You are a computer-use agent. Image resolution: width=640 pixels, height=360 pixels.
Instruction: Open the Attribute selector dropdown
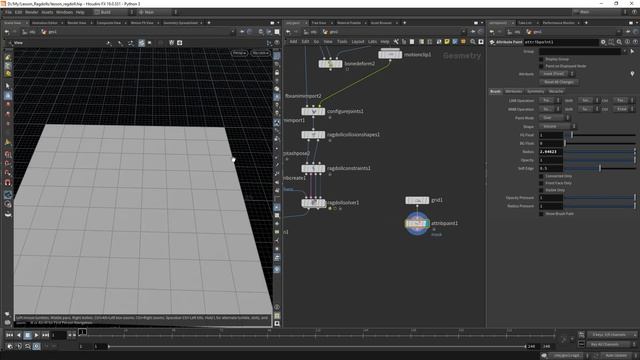click(x=556, y=74)
